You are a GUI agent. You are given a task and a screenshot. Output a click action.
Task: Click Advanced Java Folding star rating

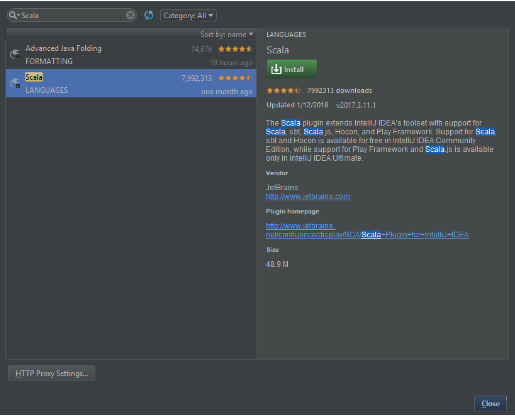click(235, 49)
